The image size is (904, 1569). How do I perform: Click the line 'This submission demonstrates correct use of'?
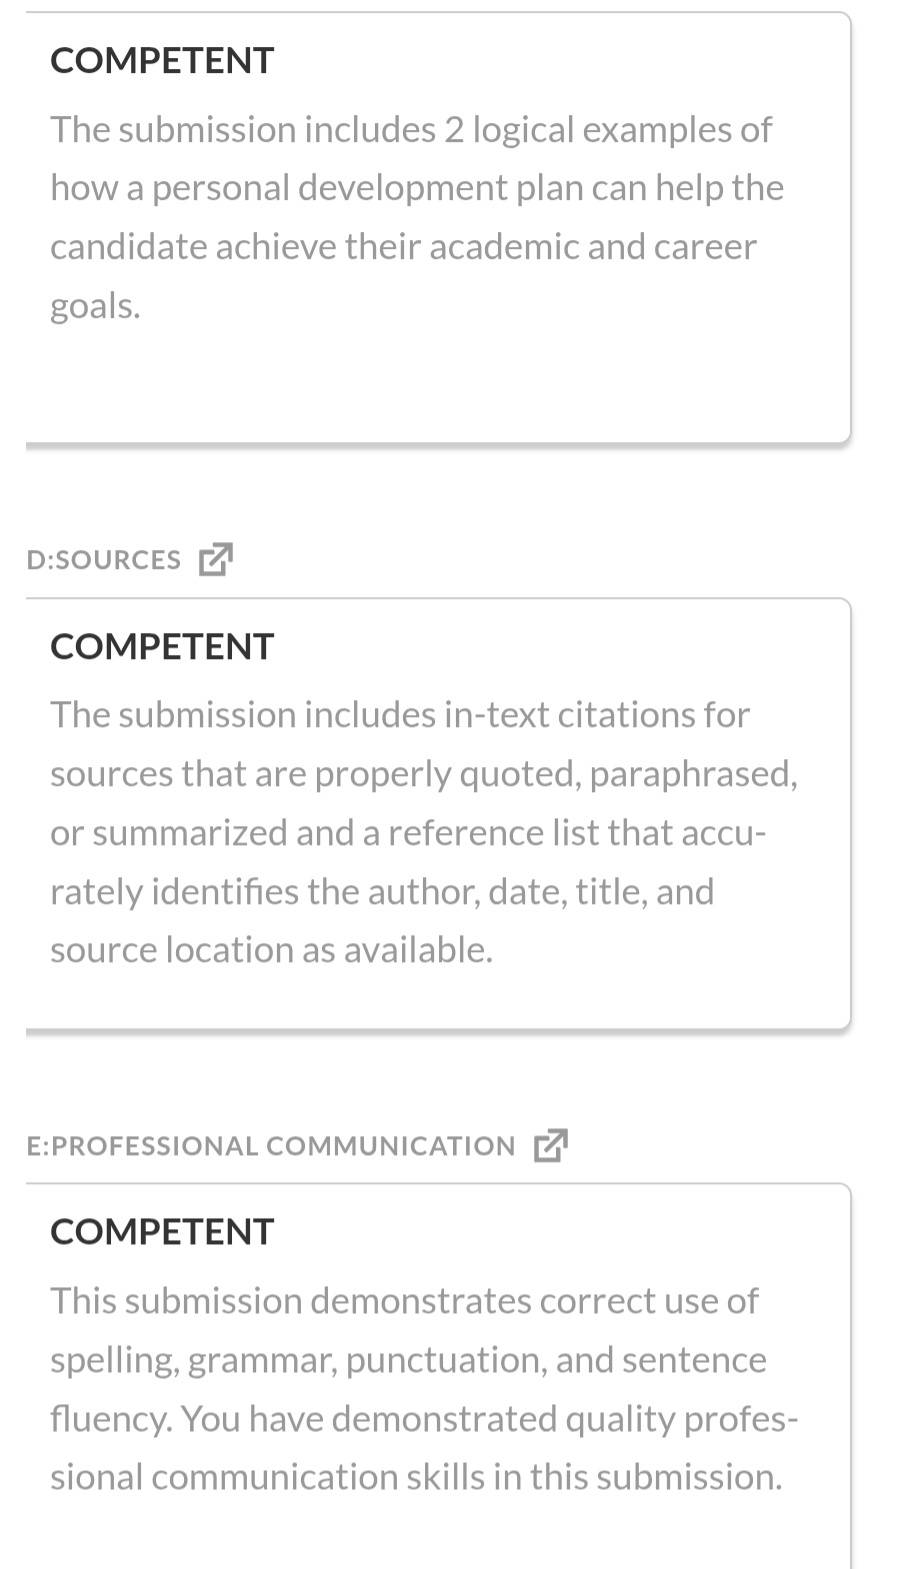(404, 1301)
